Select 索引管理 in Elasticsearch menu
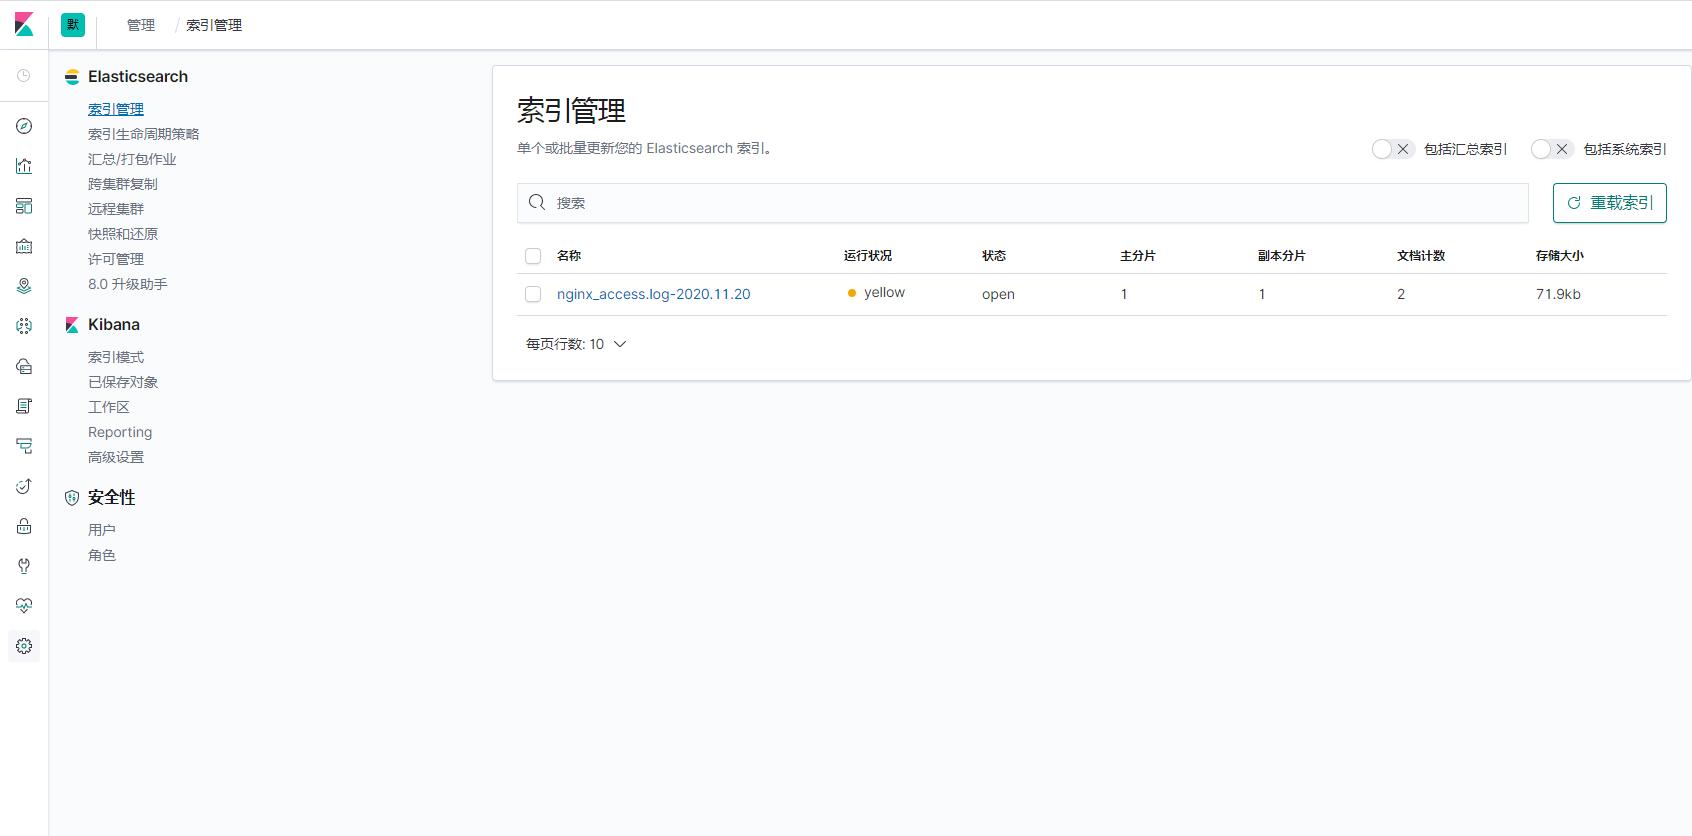 tap(116, 109)
